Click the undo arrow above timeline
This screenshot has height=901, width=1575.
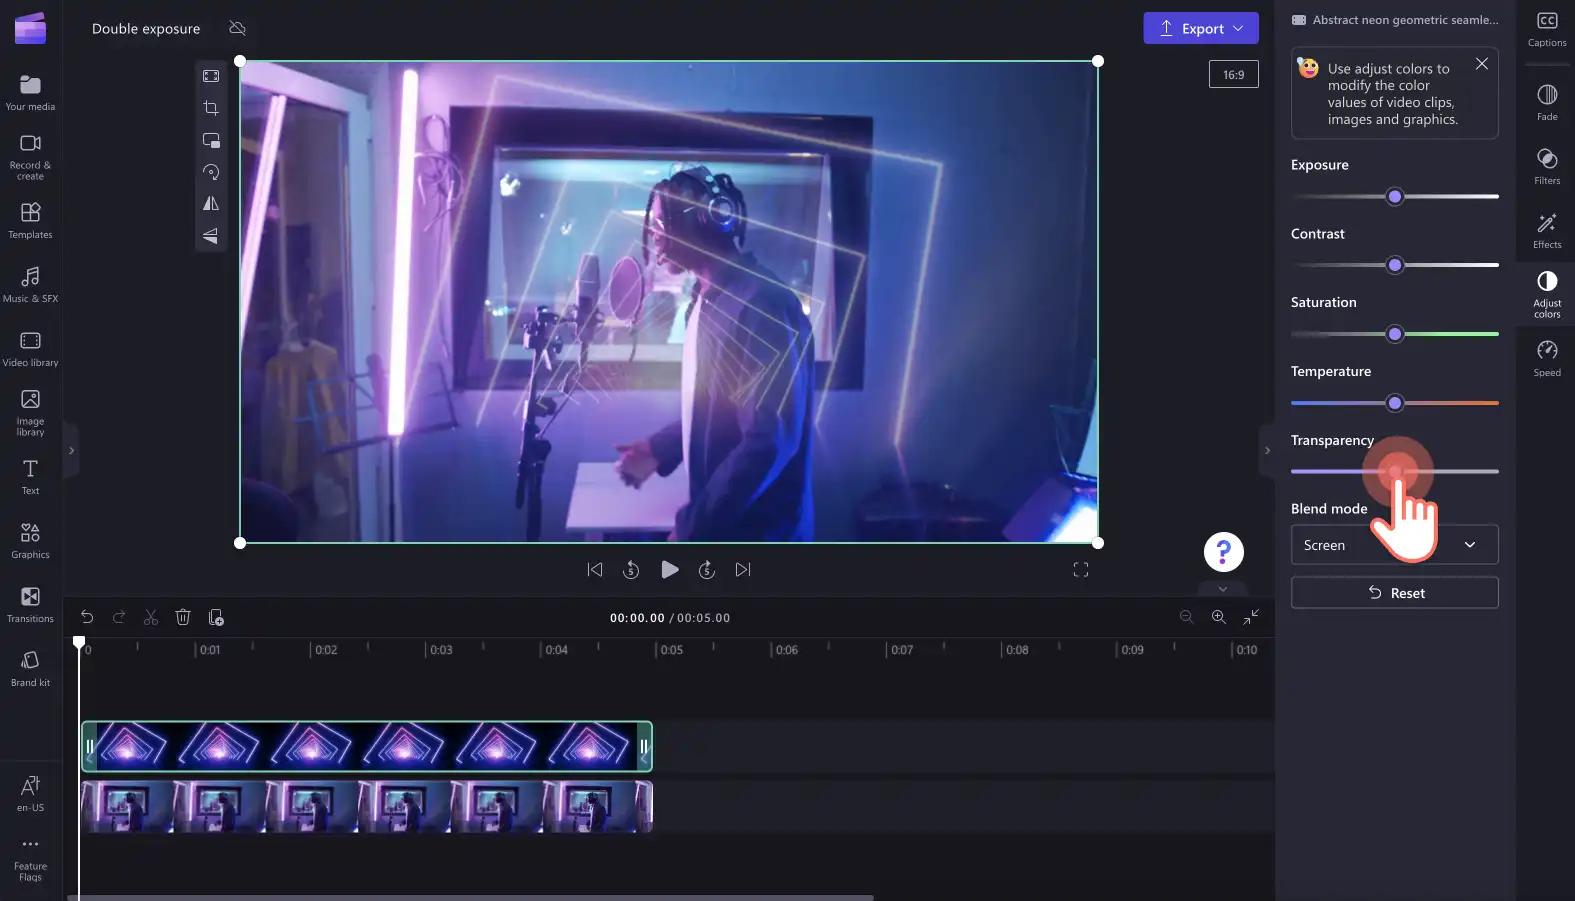tap(87, 618)
